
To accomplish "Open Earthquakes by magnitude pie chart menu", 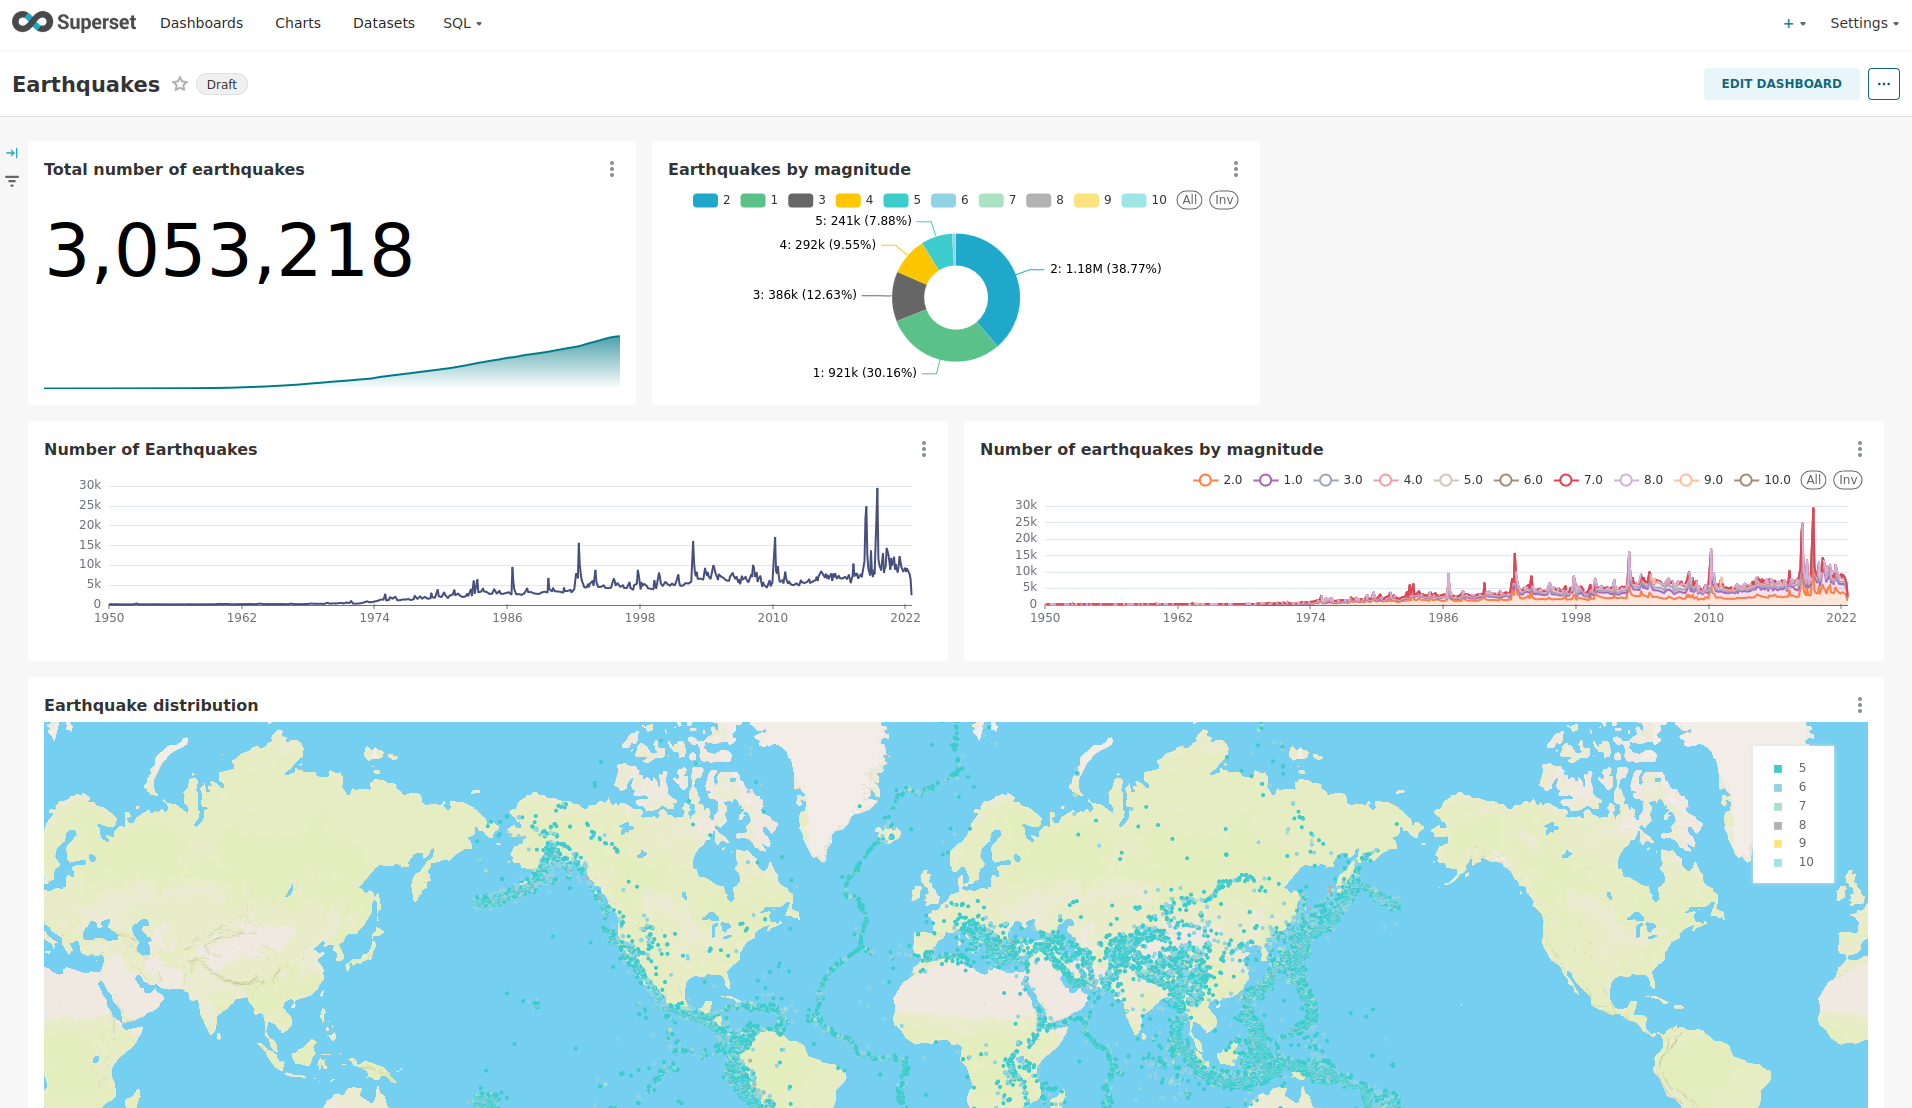I will pyautogui.click(x=1235, y=169).
